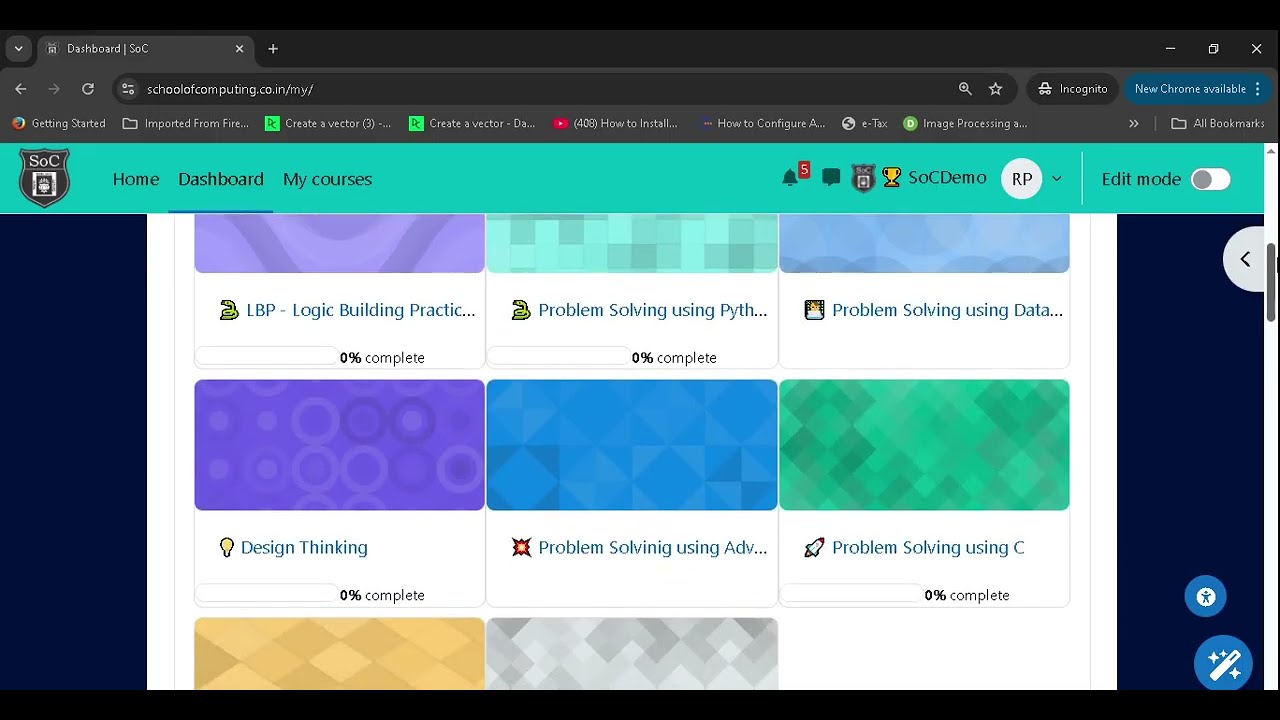Image resolution: width=1280 pixels, height=720 pixels.
Task: Open Problem Solving using Data... course
Action: 947,310
